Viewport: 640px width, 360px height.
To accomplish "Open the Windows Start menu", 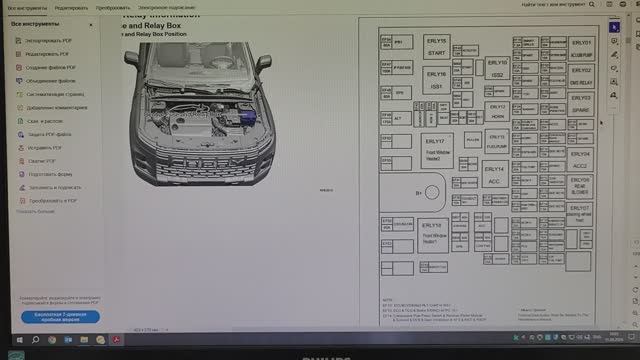I will click(19, 340).
